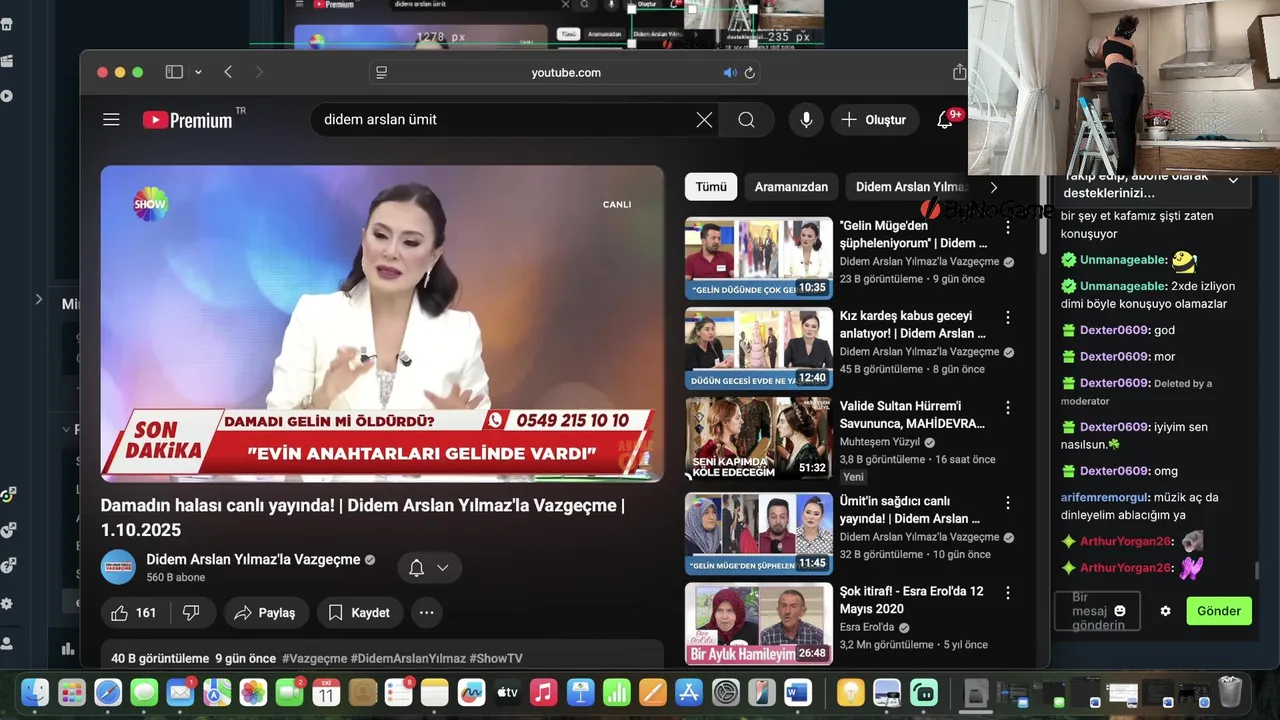Open options for 'Kız kardeş kabus geceyi' video

pyautogui.click(x=1008, y=317)
